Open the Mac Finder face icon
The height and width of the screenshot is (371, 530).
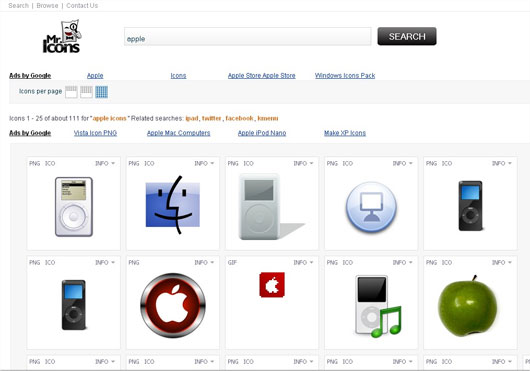pos(173,205)
